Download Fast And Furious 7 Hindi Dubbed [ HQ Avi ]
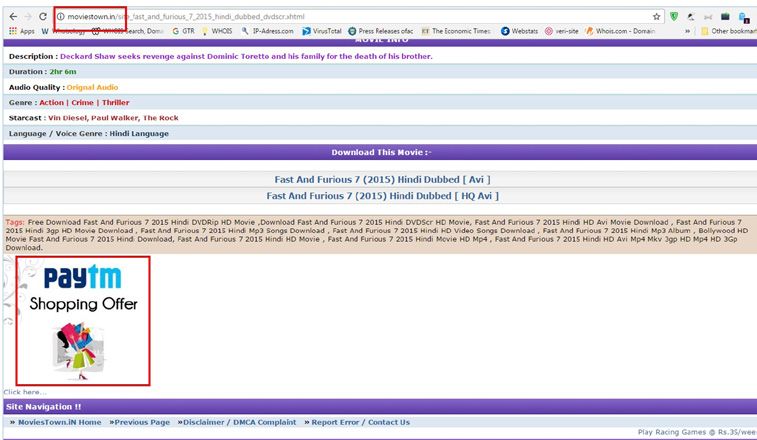757x440 pixels. coord(382,196)
